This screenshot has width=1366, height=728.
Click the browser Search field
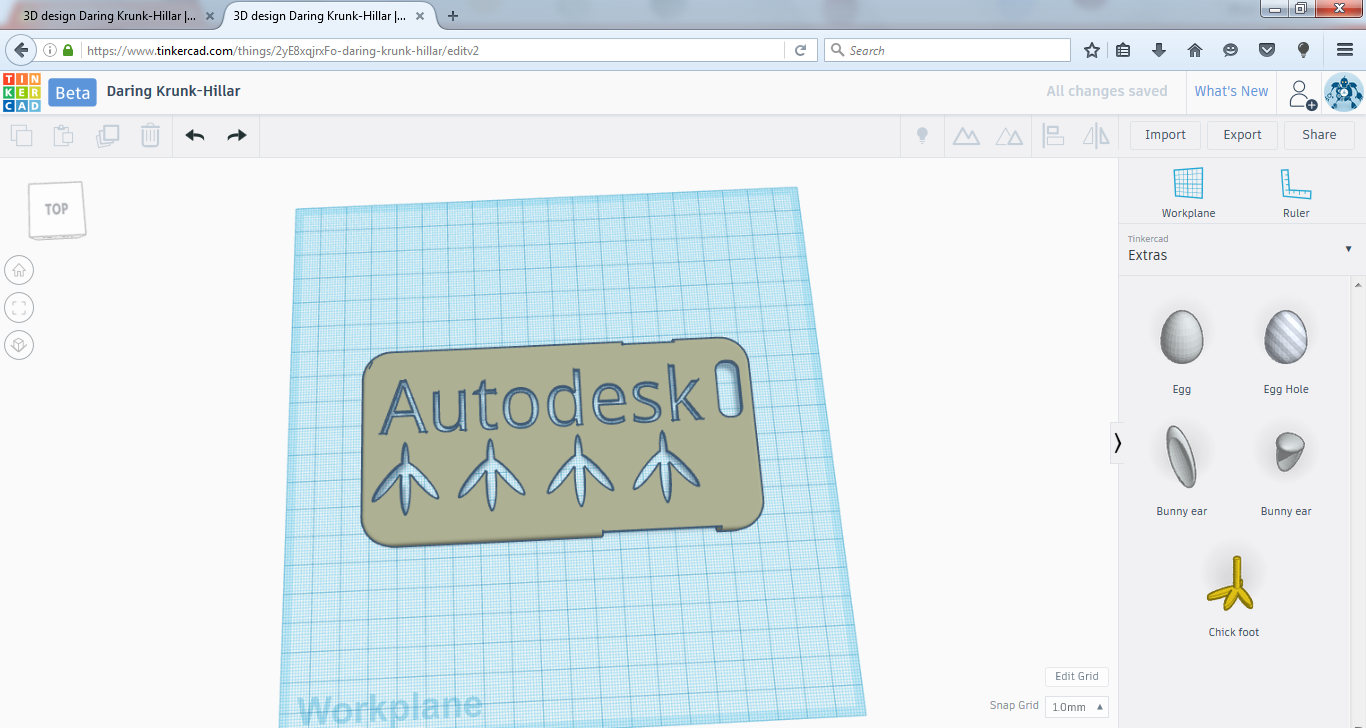[947, 50]
